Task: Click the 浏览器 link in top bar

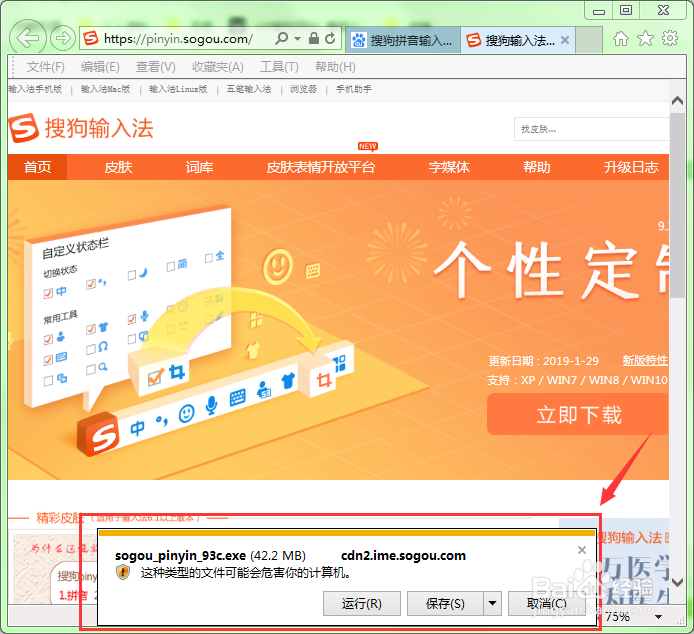Action: pos(303,89)
